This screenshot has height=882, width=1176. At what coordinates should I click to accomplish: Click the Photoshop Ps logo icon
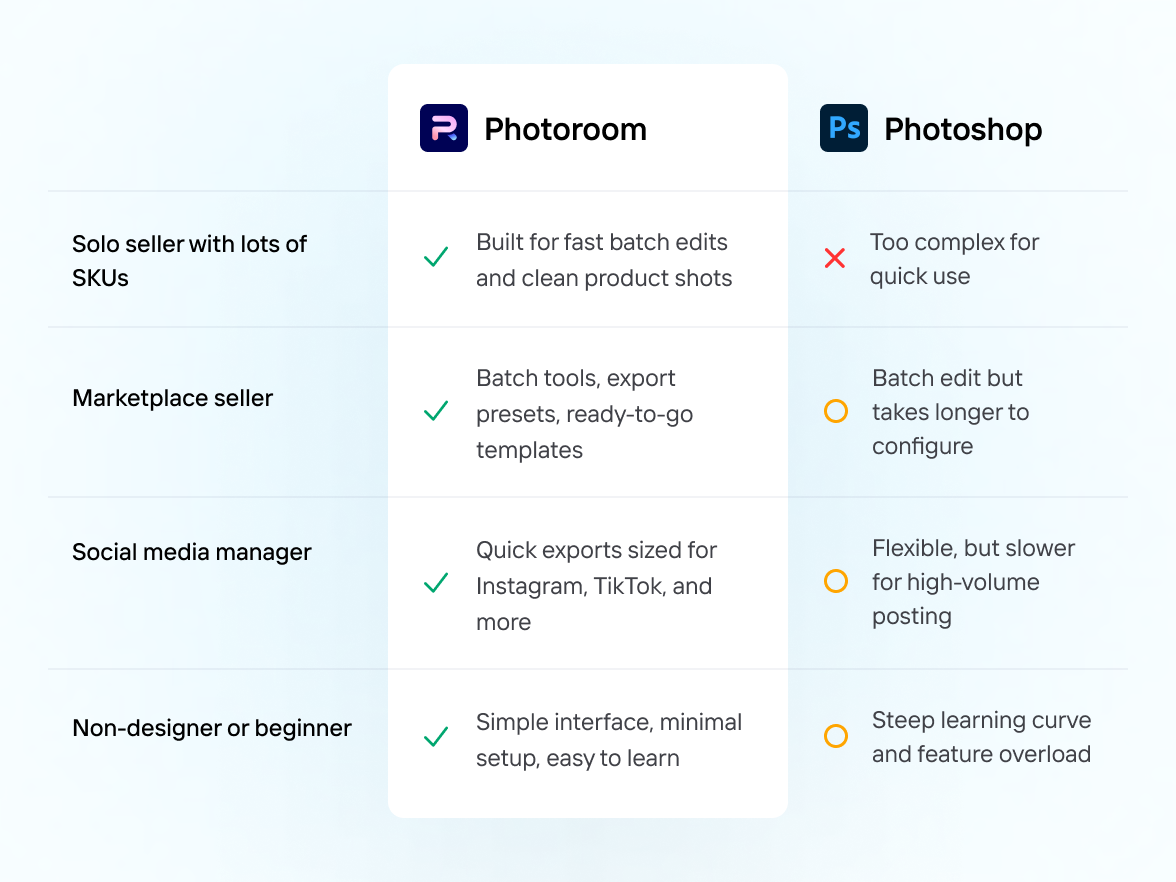844,128
